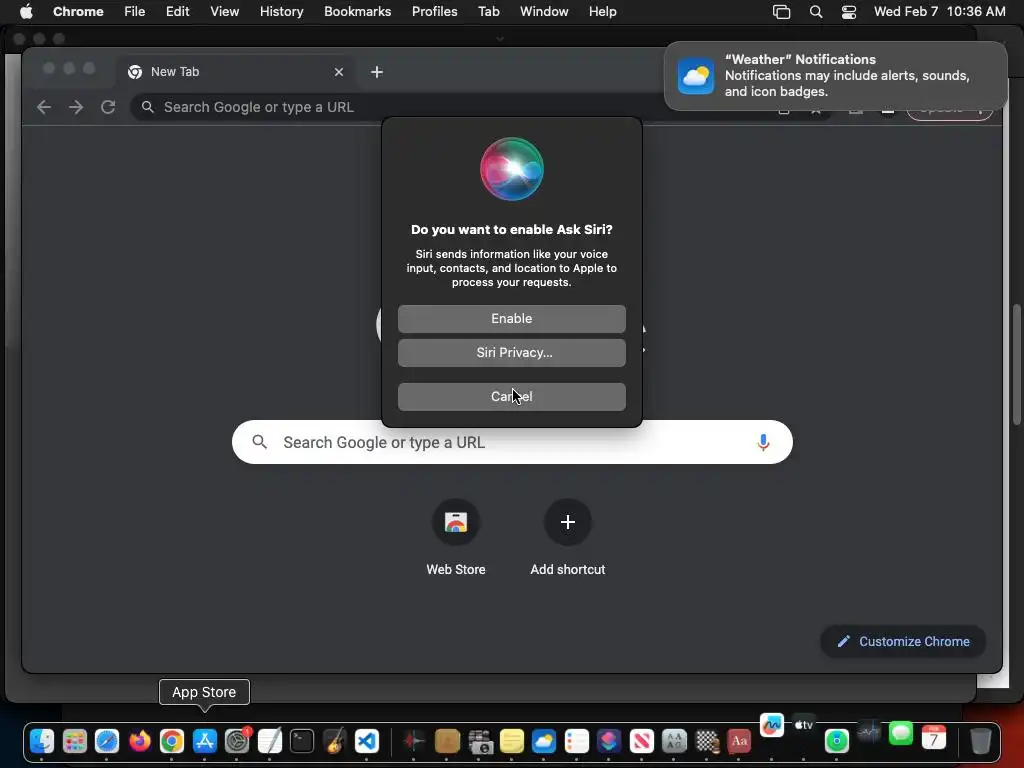Image resolution: width=1024 pixels, height=768 pixels.
Task: Open Stocks from the Dock
Action: point(869,732)
